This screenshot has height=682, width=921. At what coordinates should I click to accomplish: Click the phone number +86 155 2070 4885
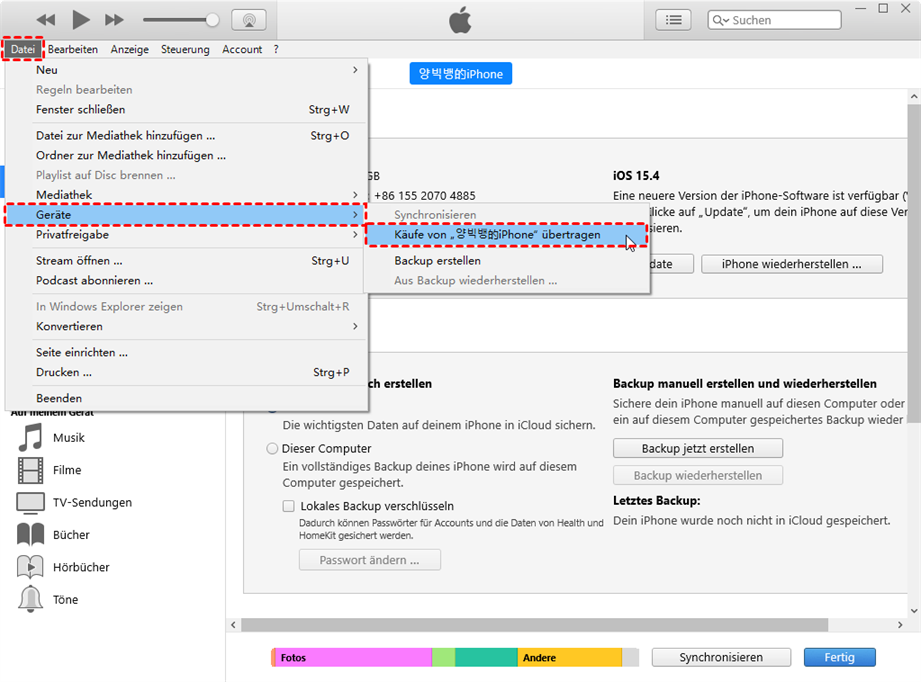point(425,196)
